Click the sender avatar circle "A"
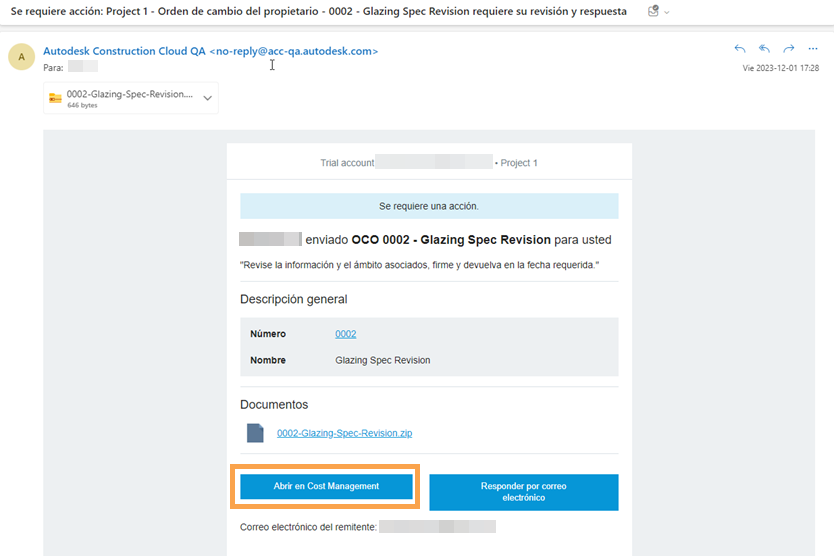The width and height of the screenshot is (834, 556). pyautogui.click(x=22, y=57)
